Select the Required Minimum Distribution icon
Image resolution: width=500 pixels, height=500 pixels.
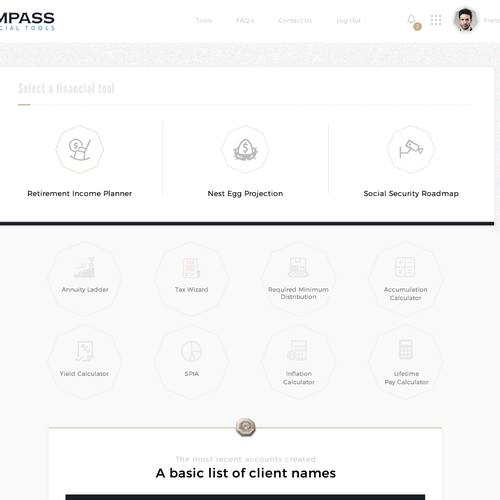(298, 267)
